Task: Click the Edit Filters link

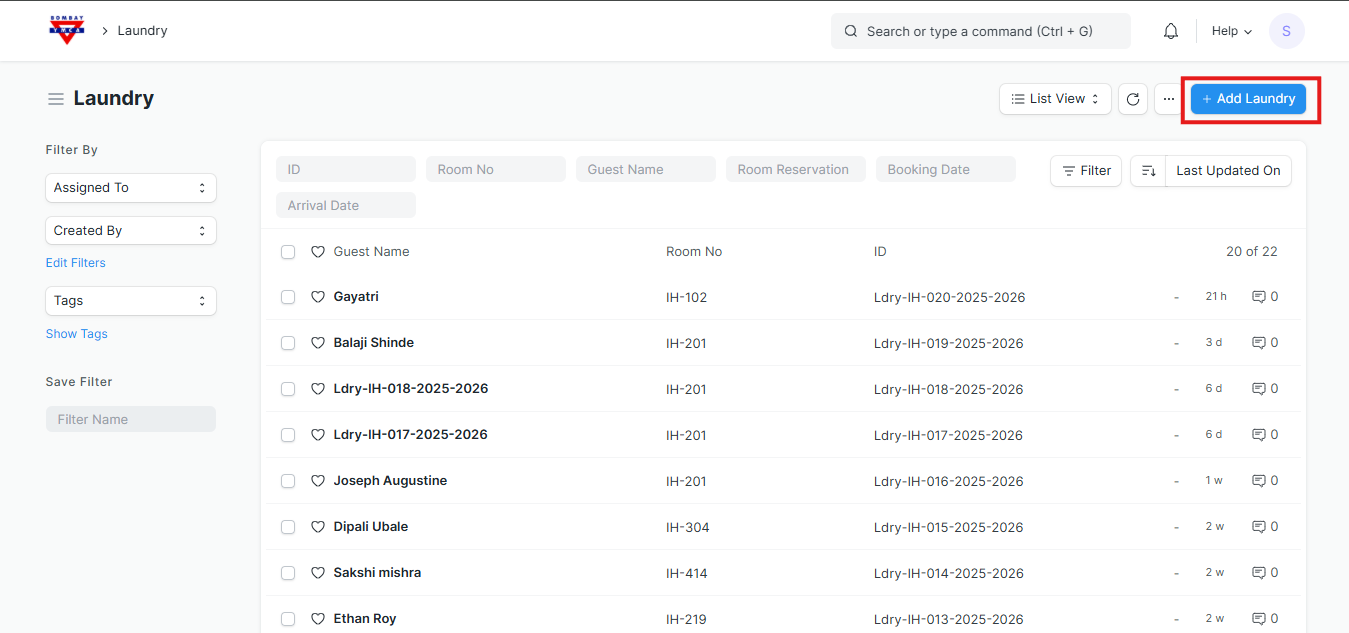Action: (x=75, y=263)
